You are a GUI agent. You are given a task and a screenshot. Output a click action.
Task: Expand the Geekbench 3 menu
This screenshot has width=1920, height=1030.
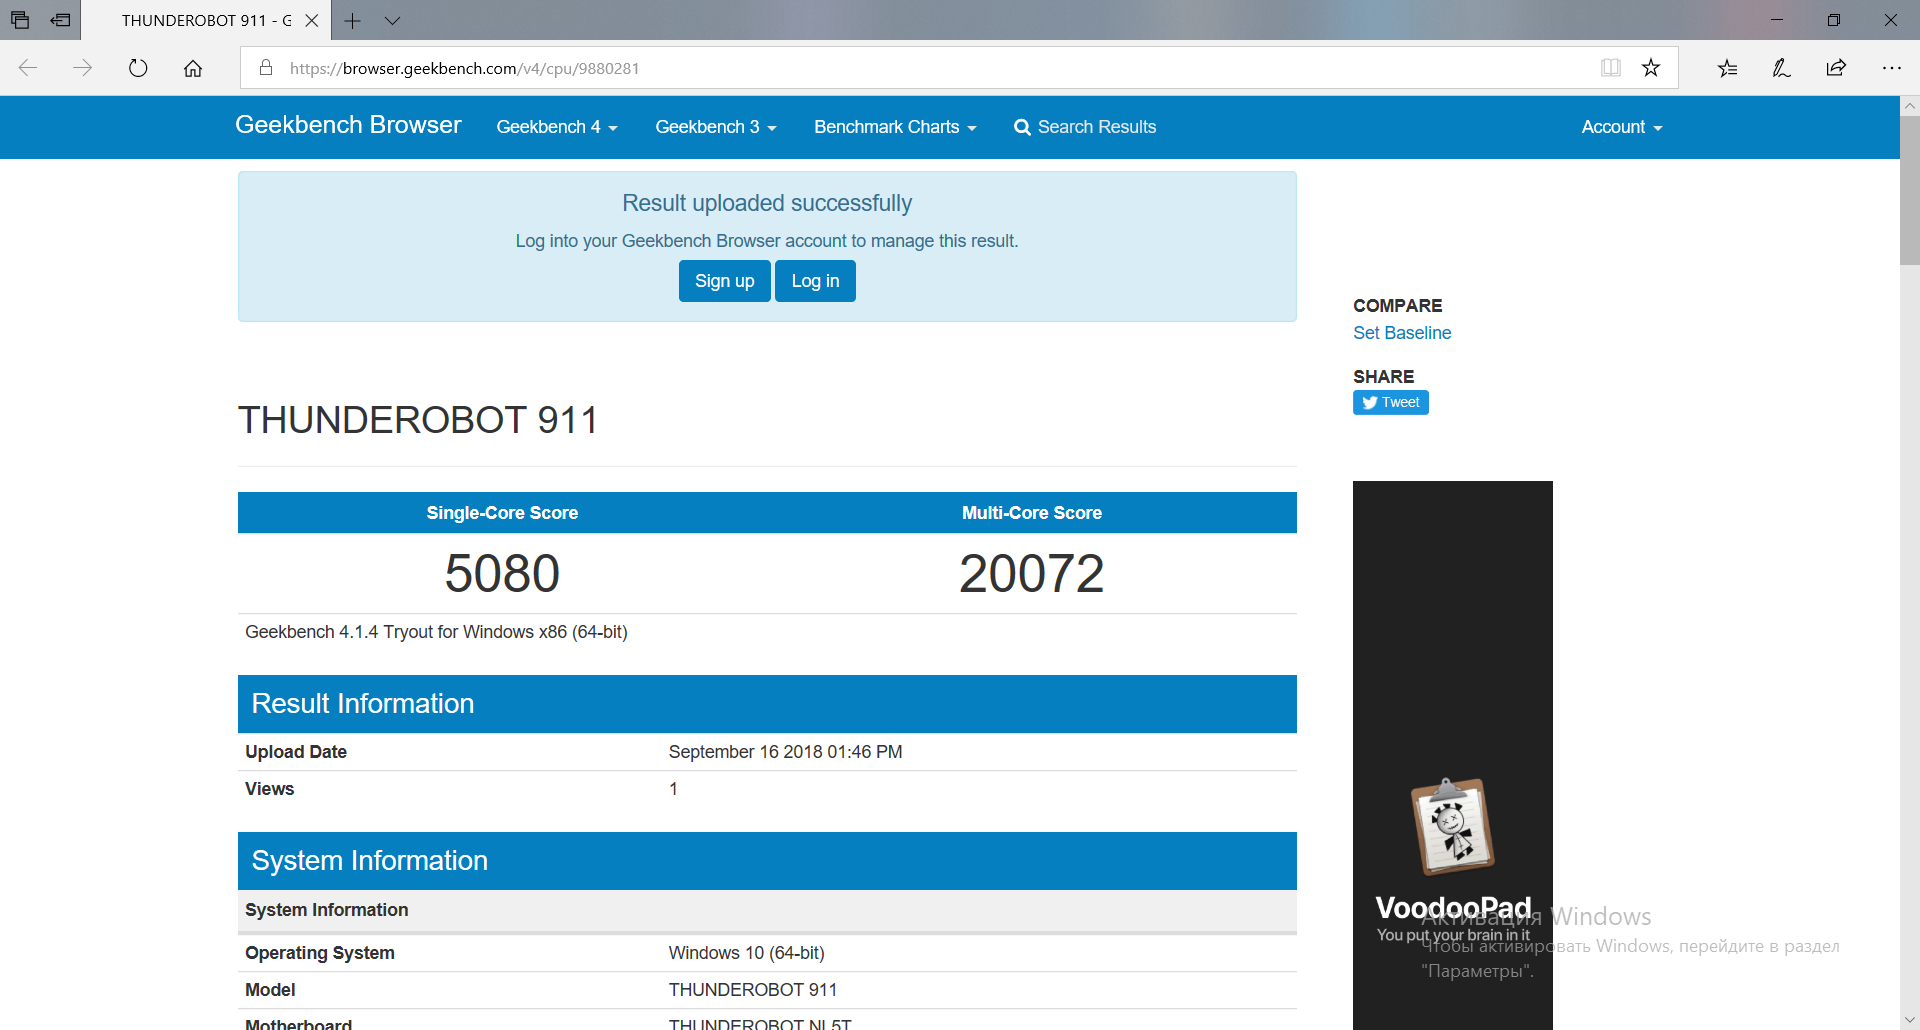(x=716, y=127)
